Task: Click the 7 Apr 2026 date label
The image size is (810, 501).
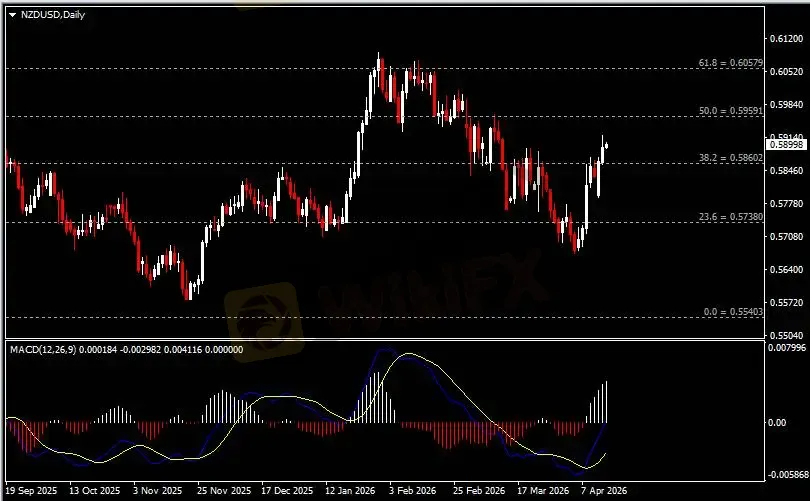Action: click(604, 490)
